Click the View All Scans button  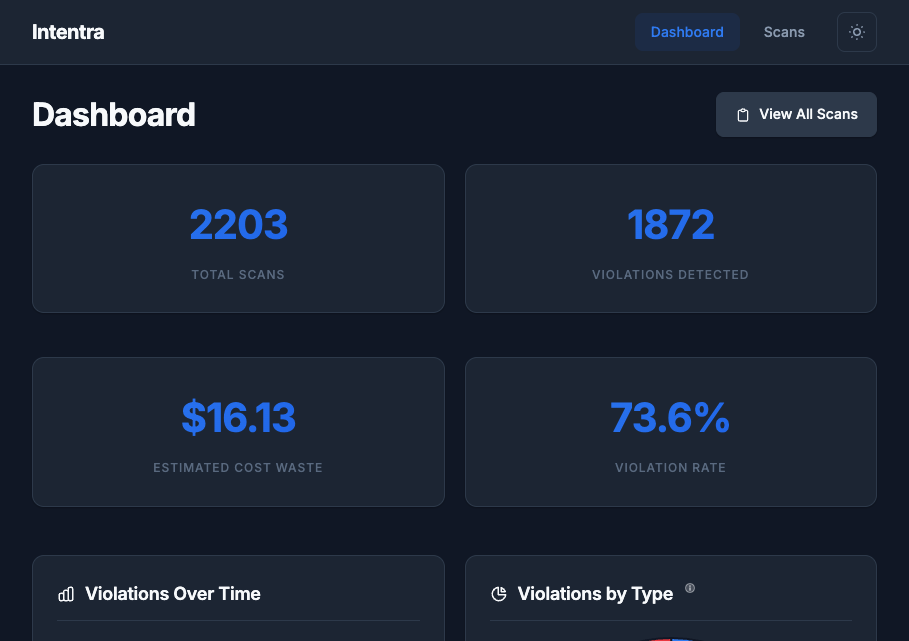(796, 114)
